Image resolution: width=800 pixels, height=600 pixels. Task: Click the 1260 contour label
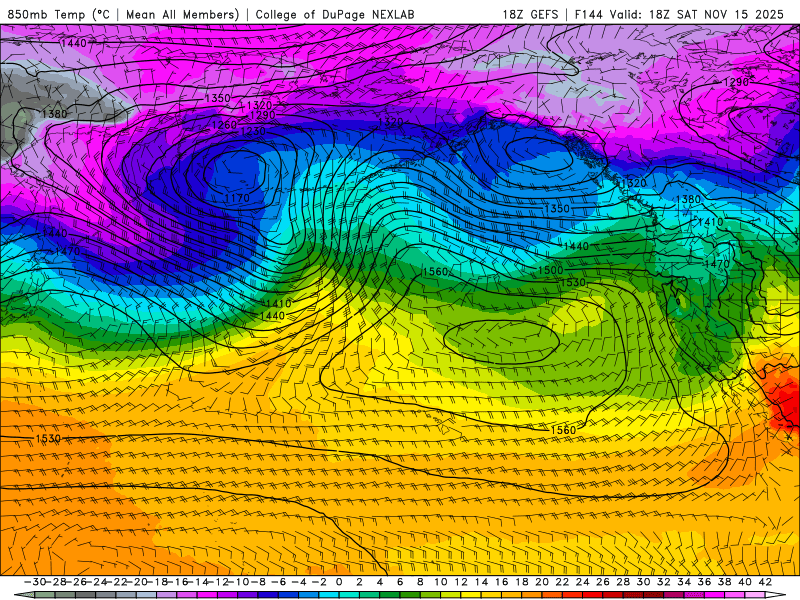pos(224,124)
